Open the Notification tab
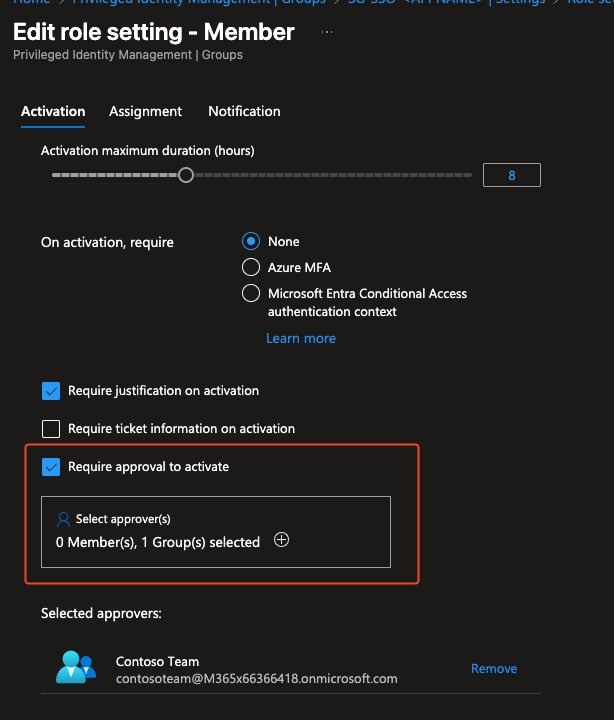 (x=244, y=111)
